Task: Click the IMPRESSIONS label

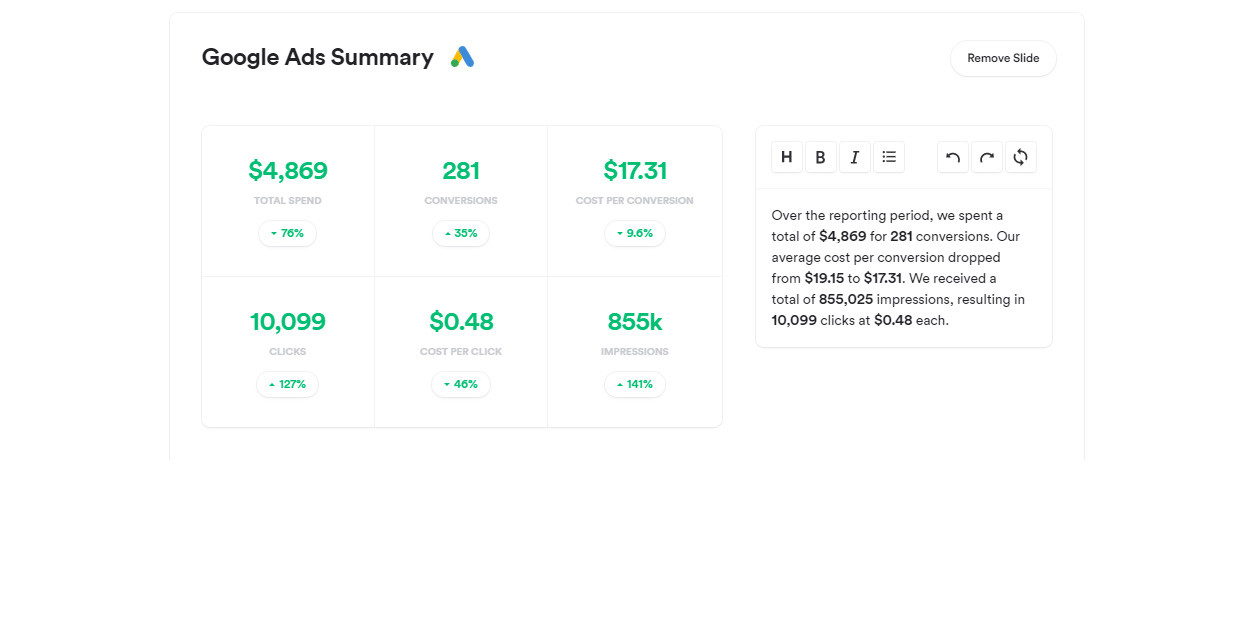Action: pos(635,352)
